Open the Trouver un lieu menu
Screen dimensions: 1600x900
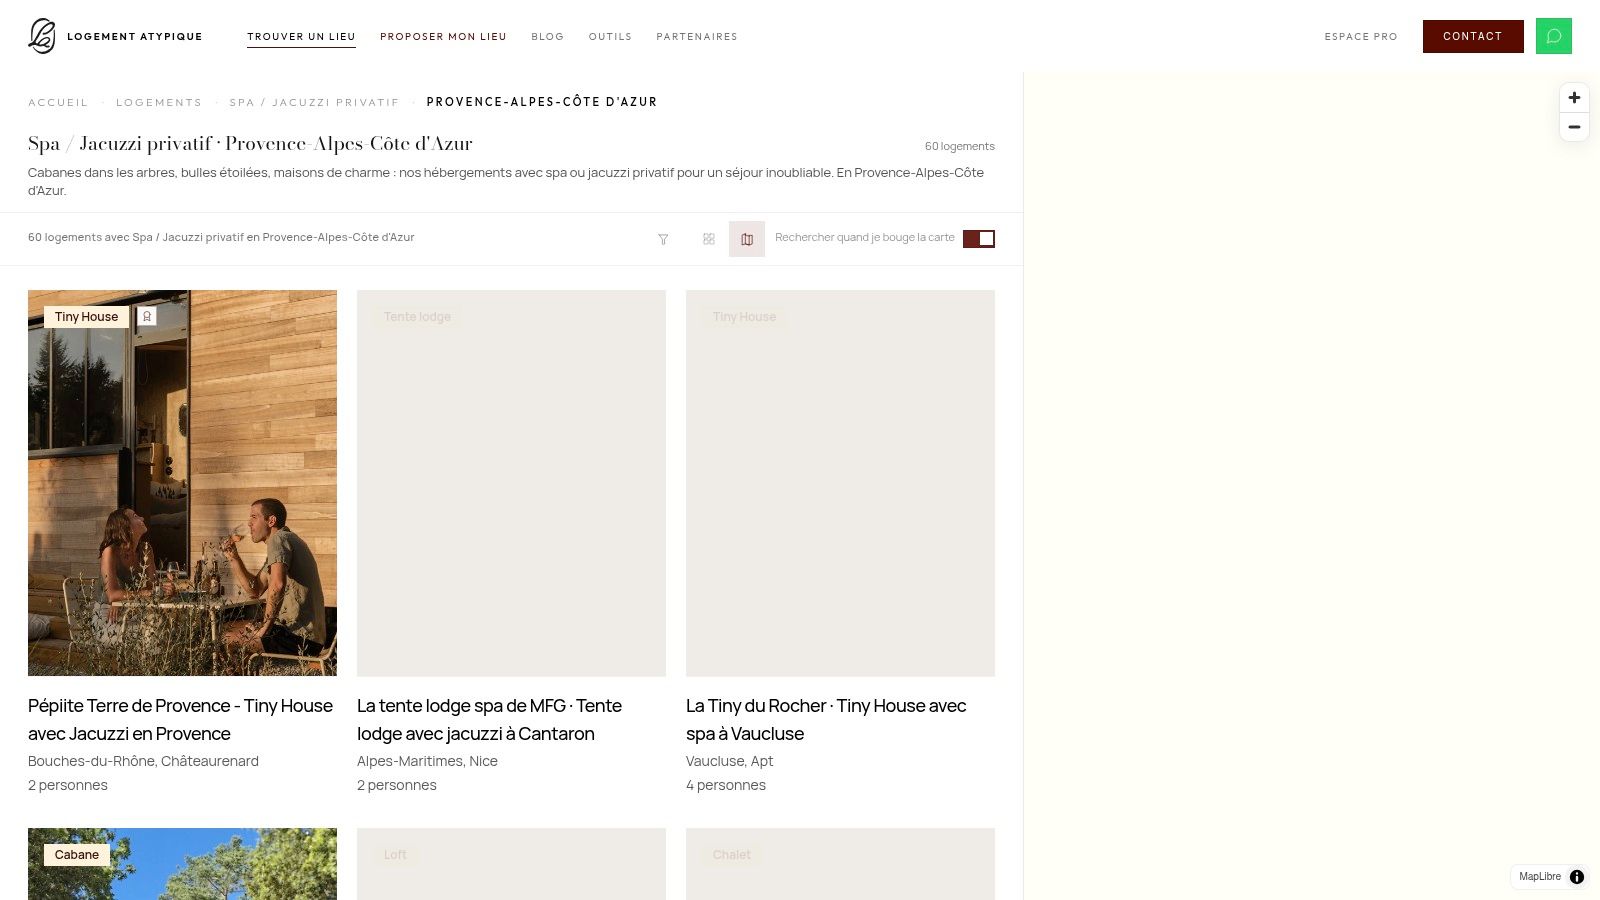pyautogui.click(x=302, y=37)
